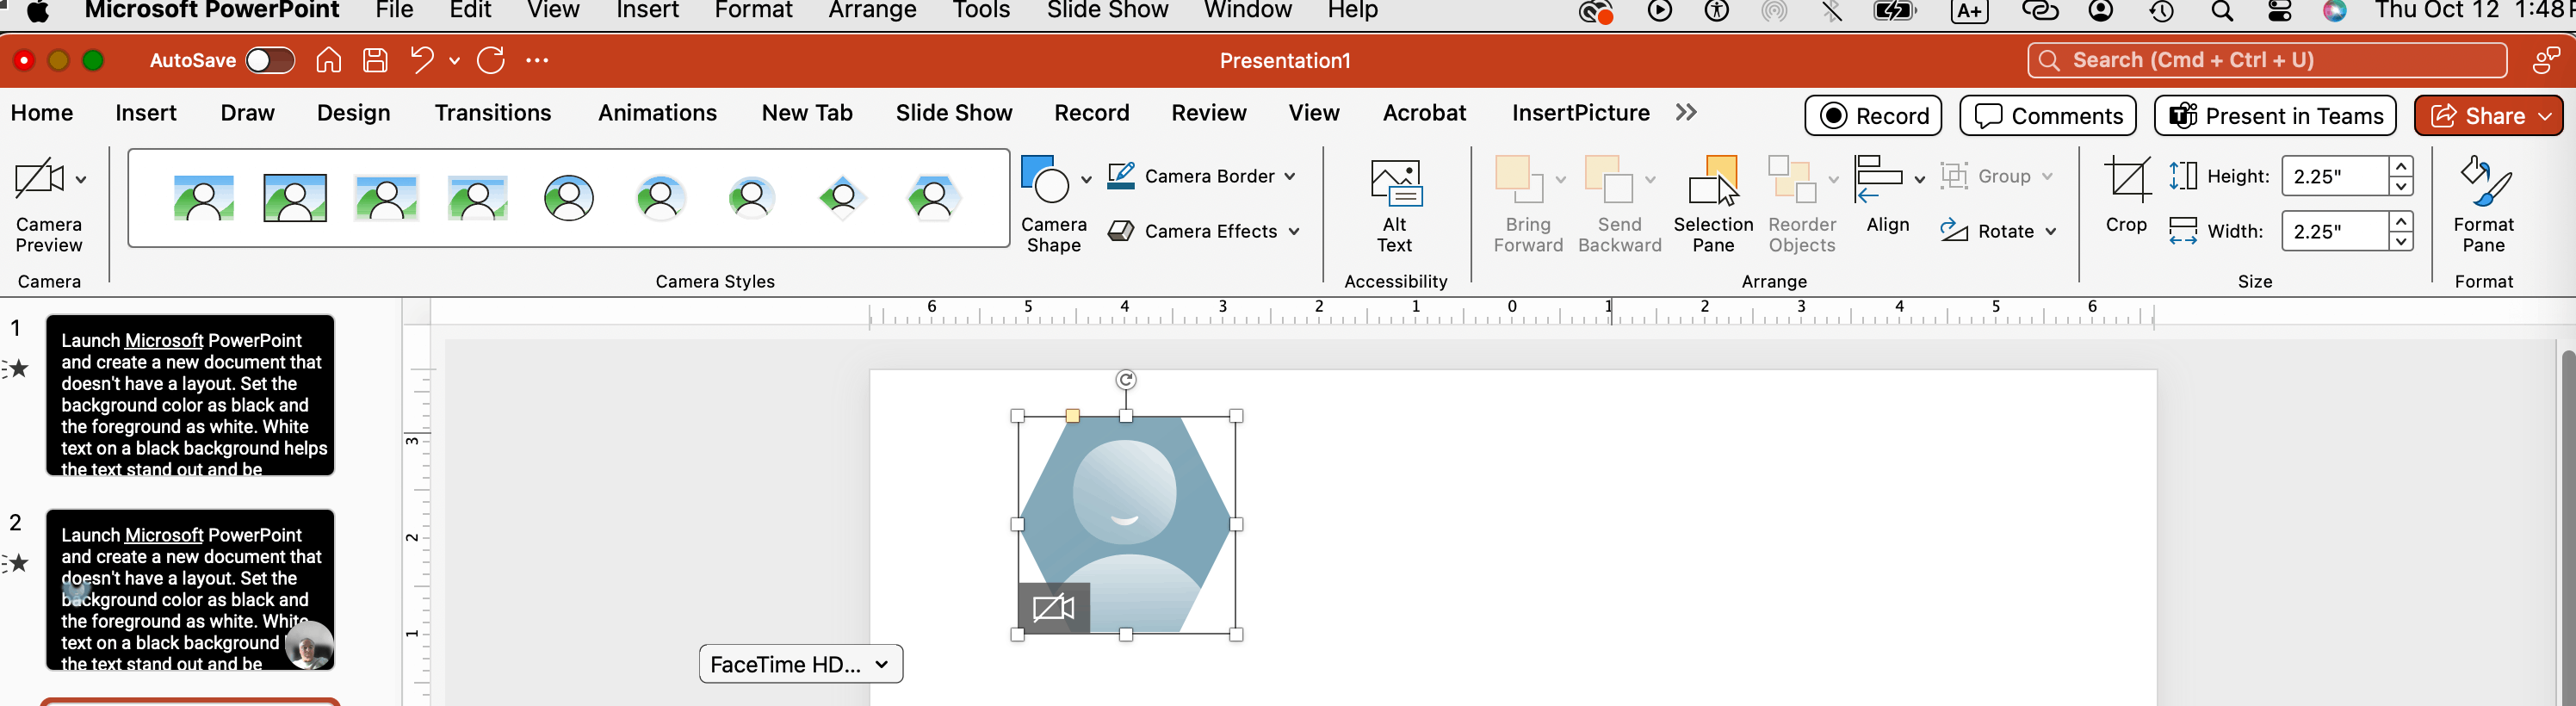Click the Height input field
The image size is (2576, 706).
click(2335, 176)
